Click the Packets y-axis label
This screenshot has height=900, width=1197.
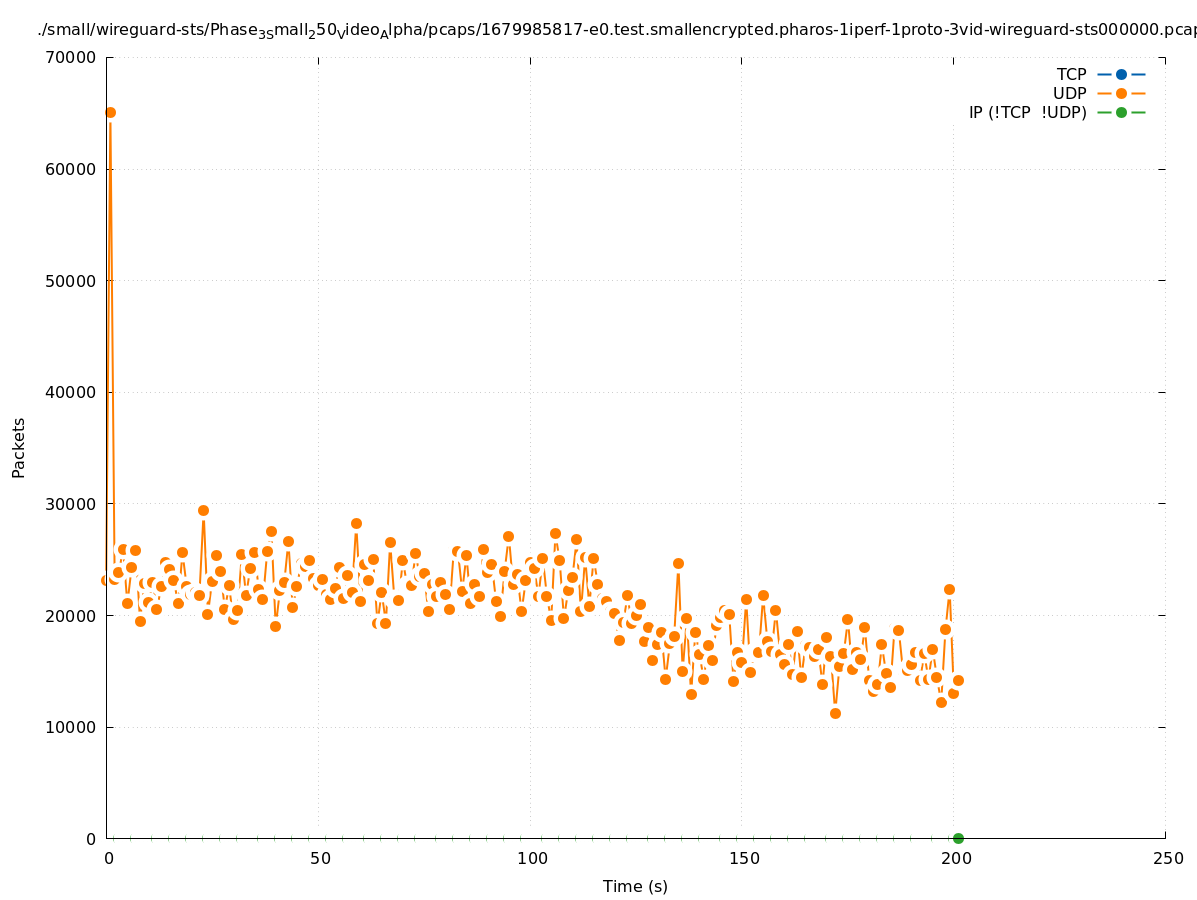(19, 447)
